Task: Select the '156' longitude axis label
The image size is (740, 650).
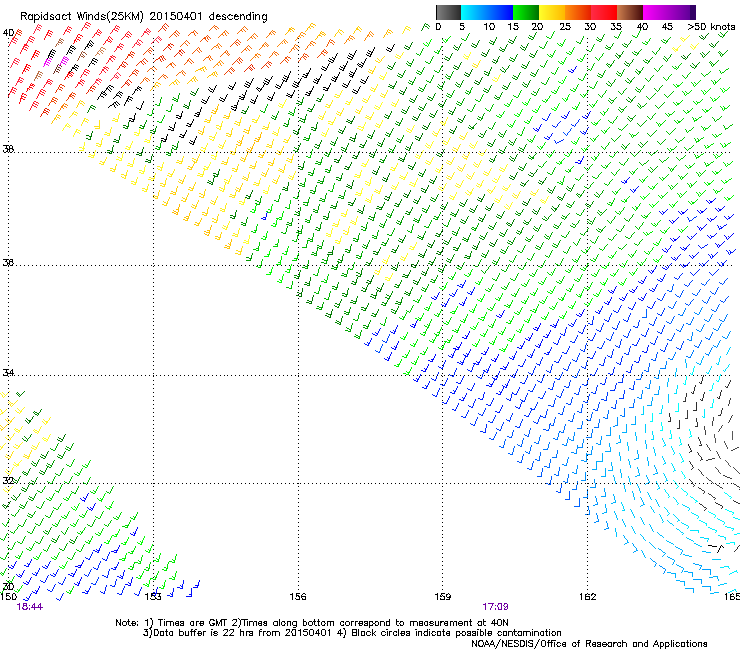Action: click(298, 597)
